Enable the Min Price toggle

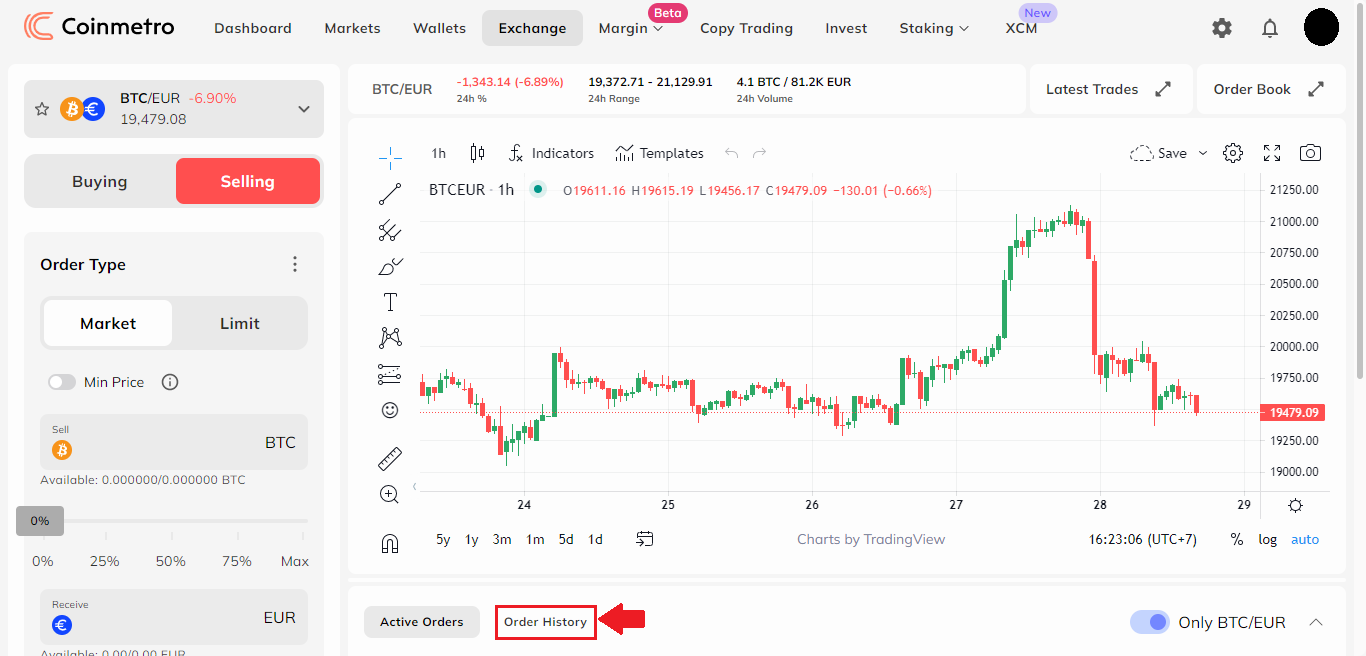tap(62, 382)
